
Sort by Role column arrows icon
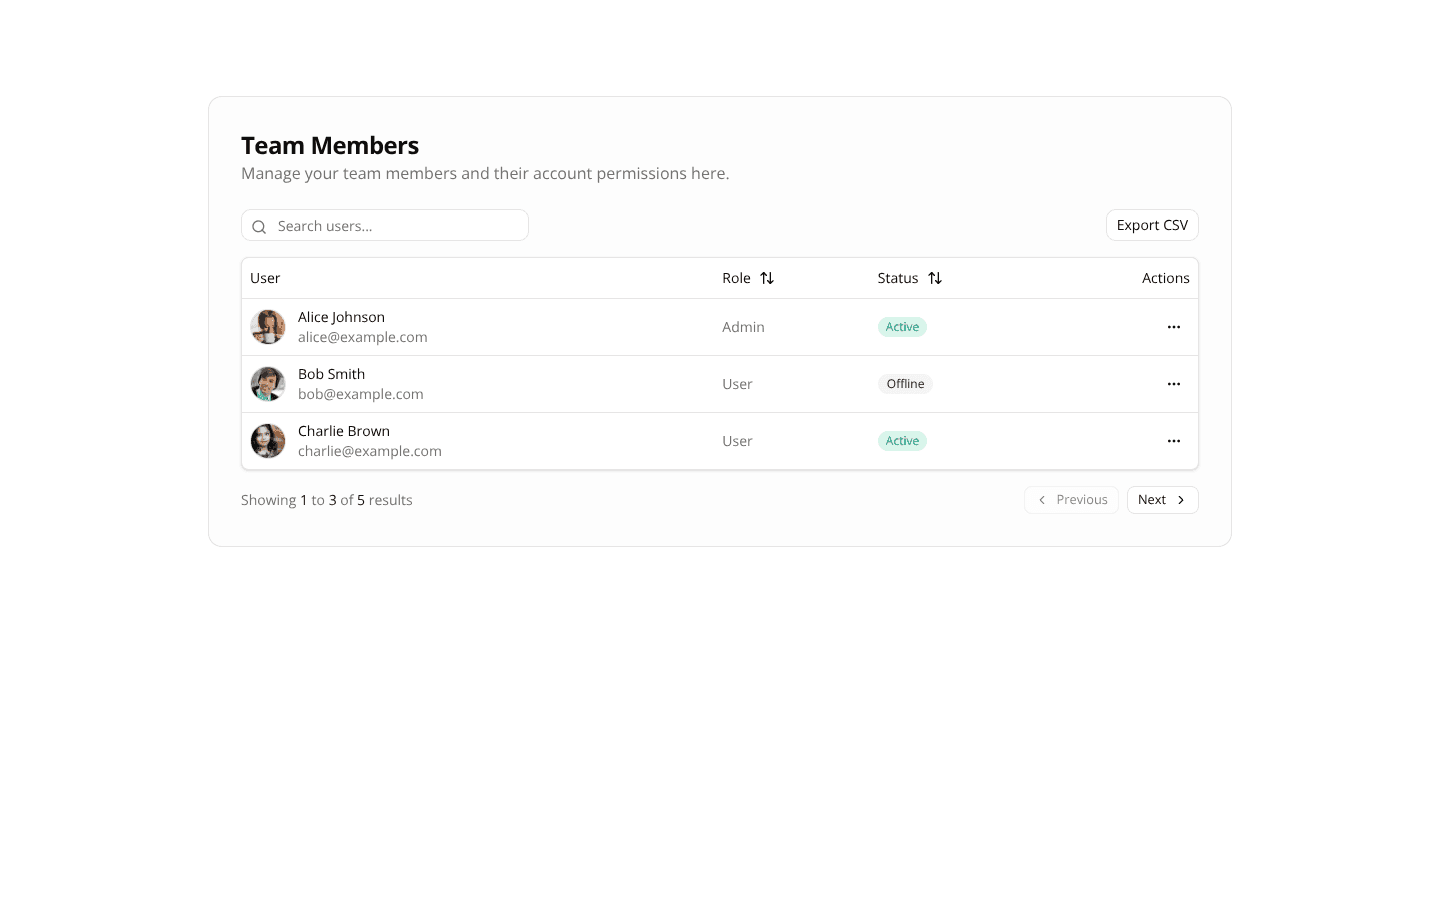coord(767,278)
